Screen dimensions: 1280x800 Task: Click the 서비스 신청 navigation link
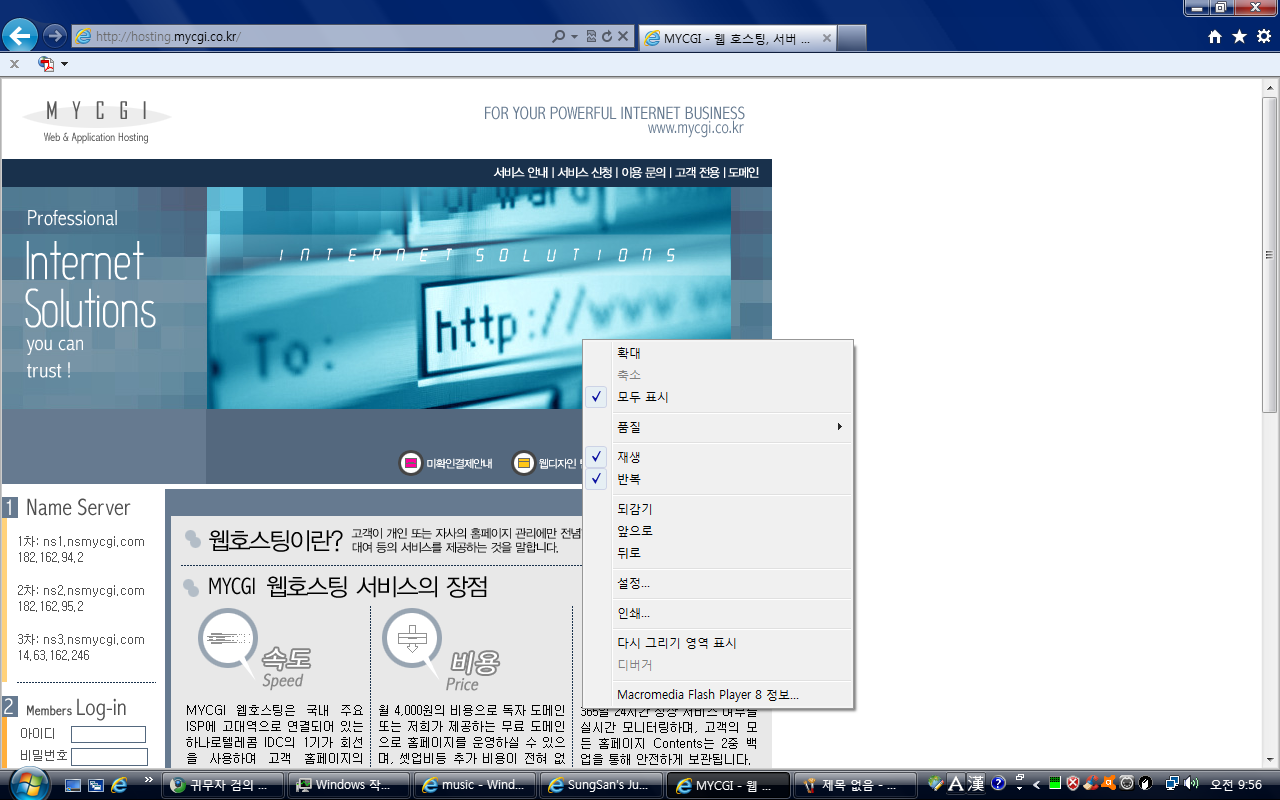[585, 173]
